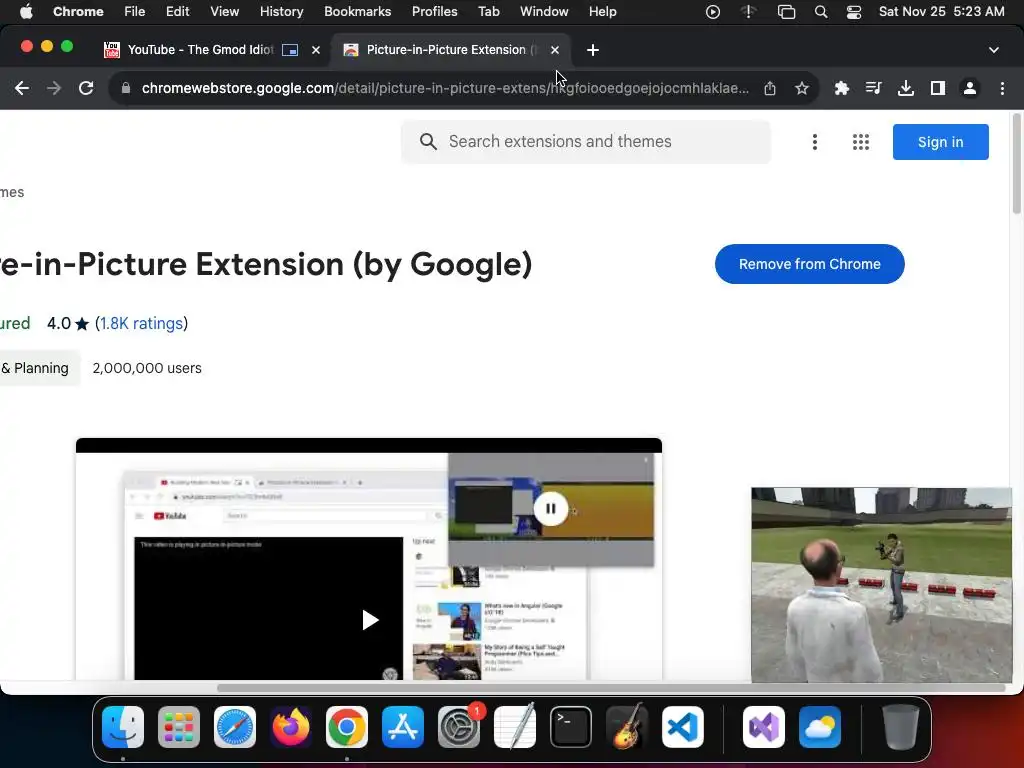Click the vertical page scrollbar
Screen dimensions: 1024x768
click(x=1017, y=163)
